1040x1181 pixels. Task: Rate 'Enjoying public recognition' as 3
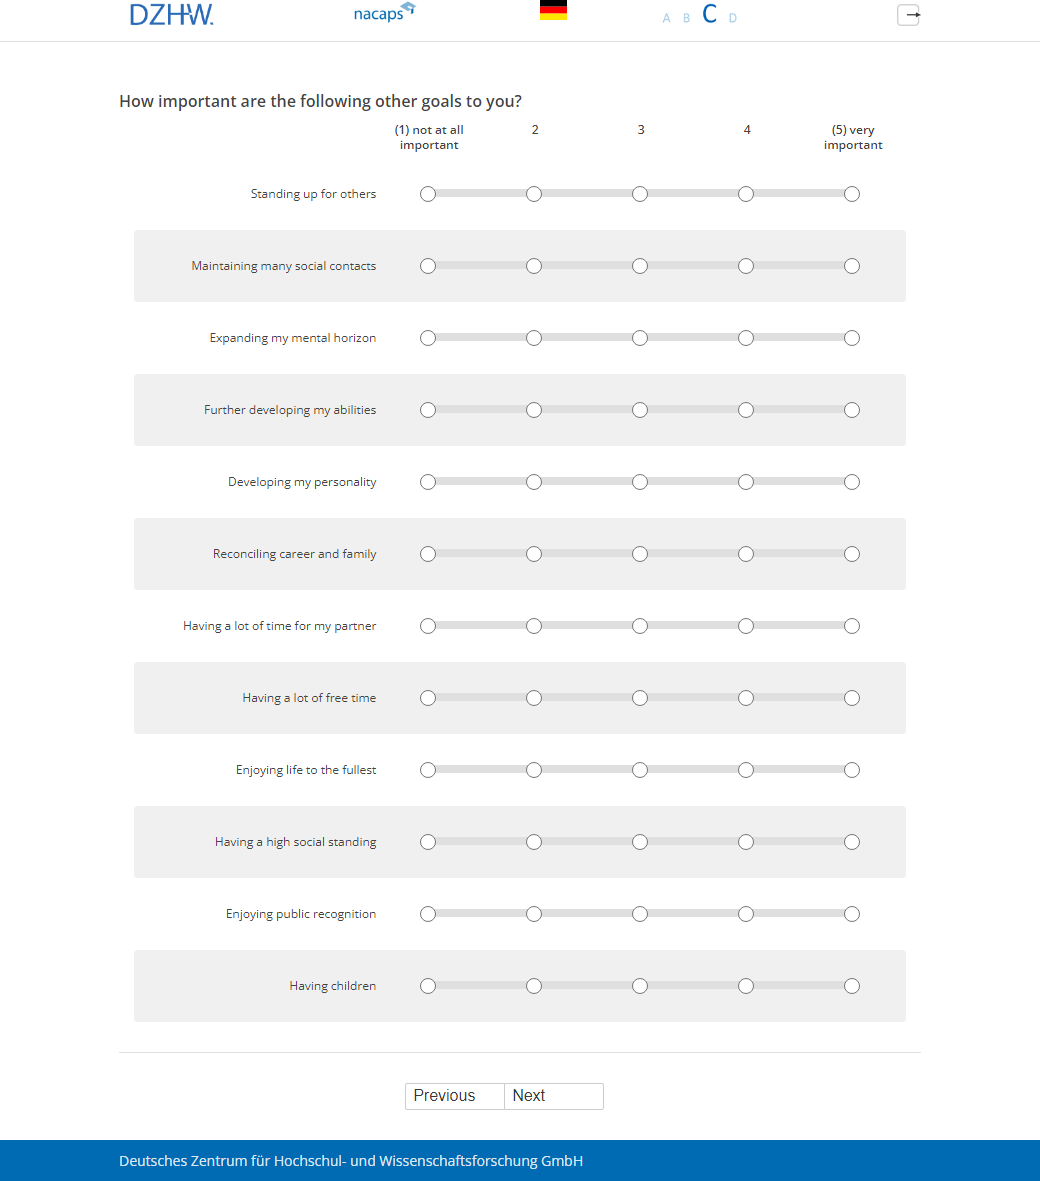[x=640, y=914]
